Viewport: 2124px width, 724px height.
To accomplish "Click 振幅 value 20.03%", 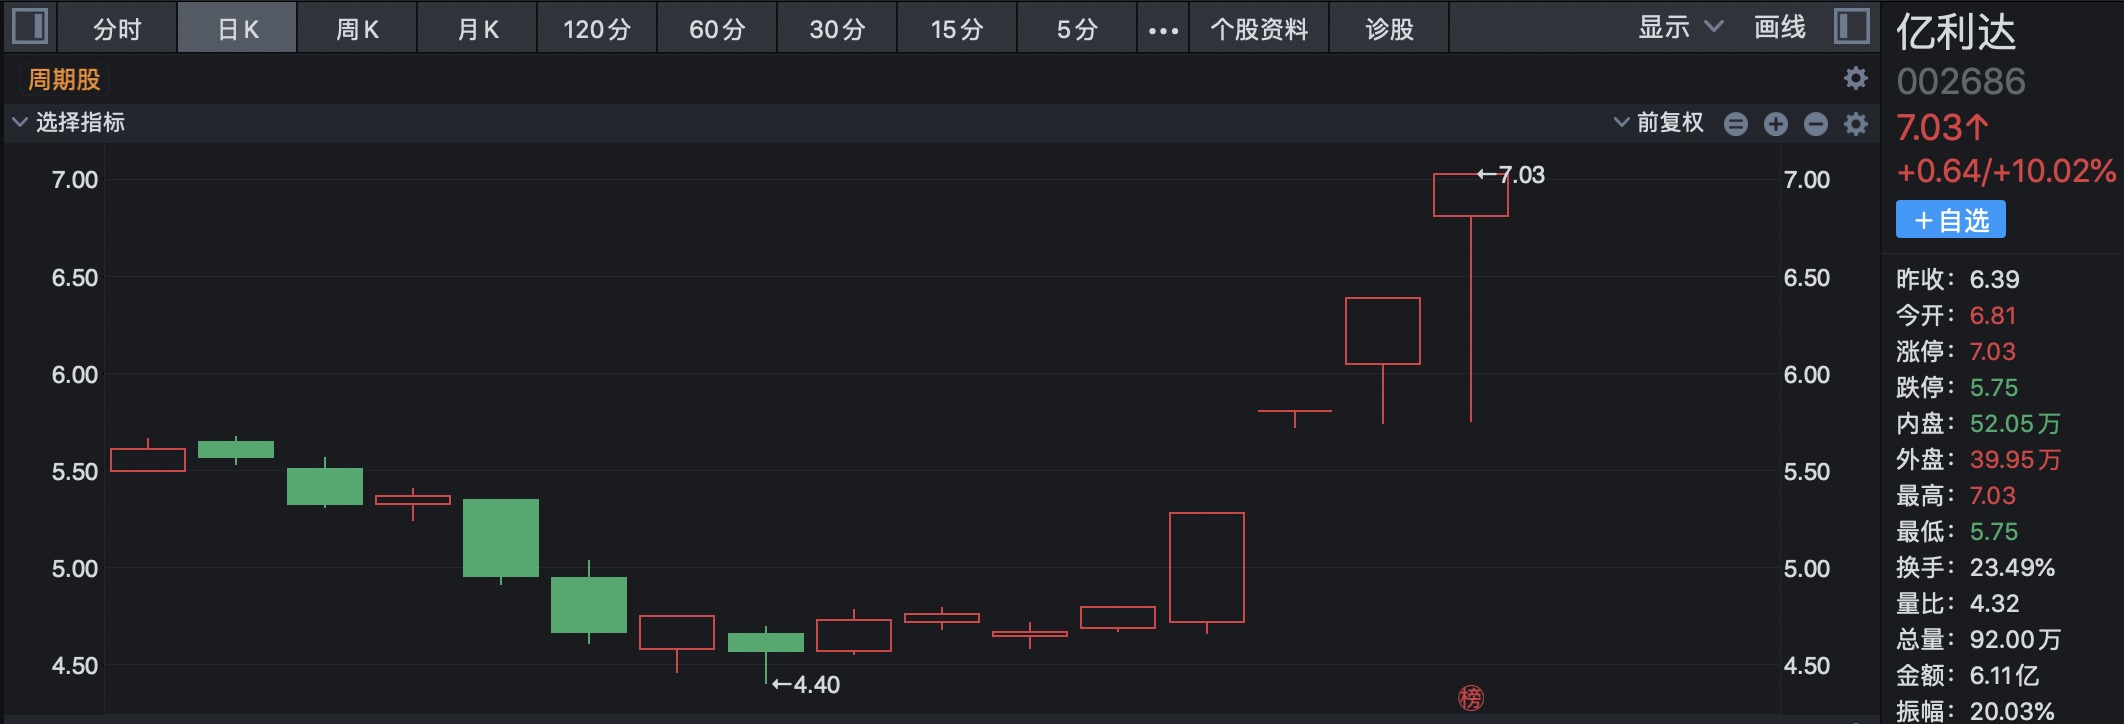I will 2012,711.
